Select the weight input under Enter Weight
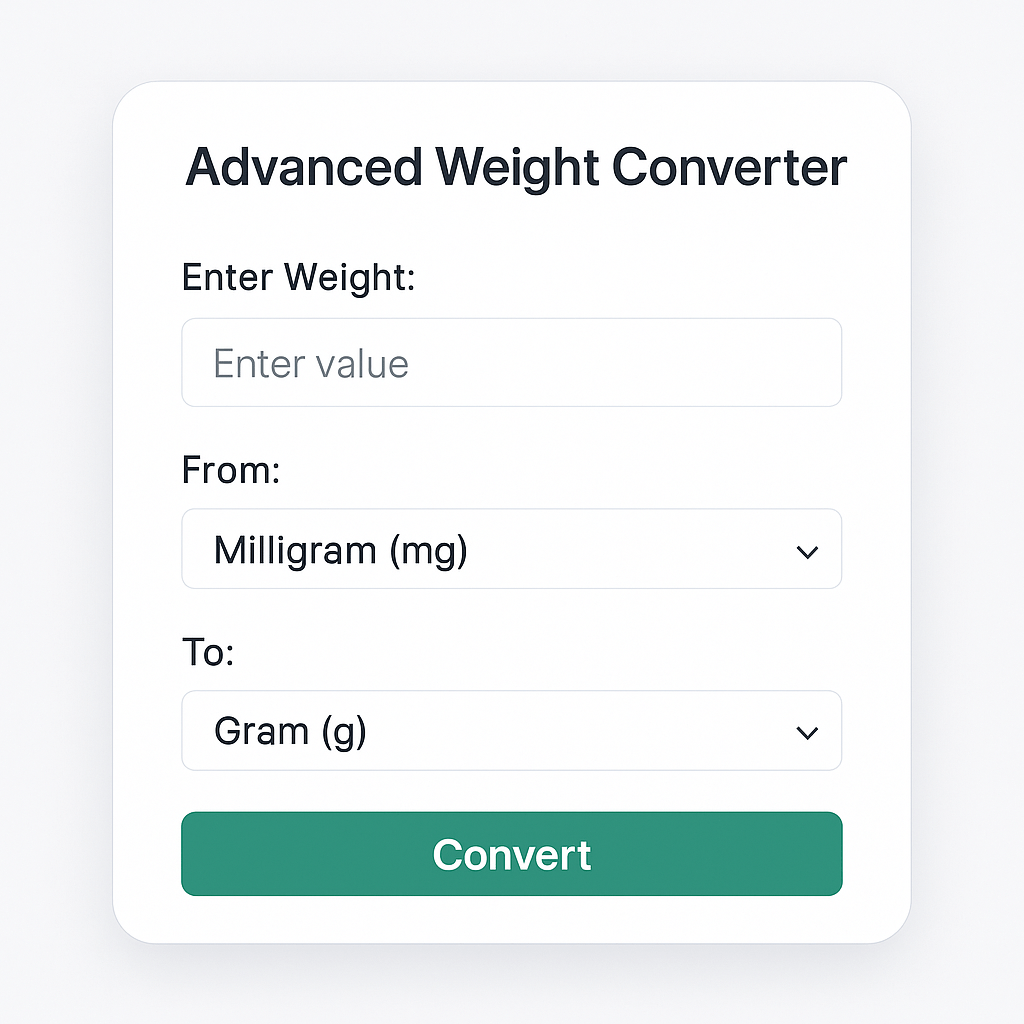 click(x=512, y=362)
